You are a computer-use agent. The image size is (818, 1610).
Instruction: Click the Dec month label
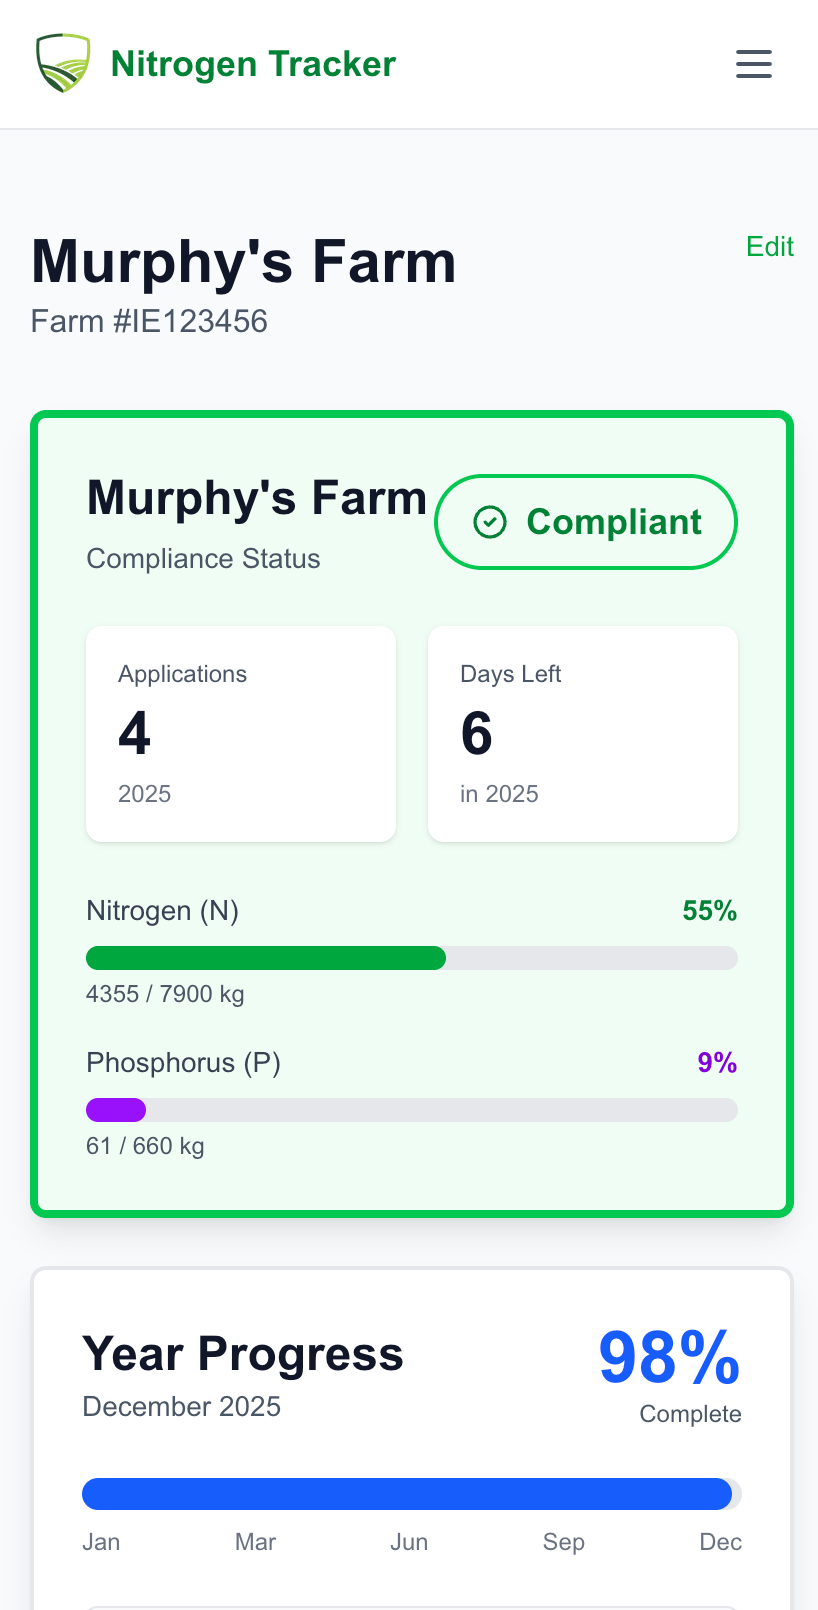click(720, 1542)
